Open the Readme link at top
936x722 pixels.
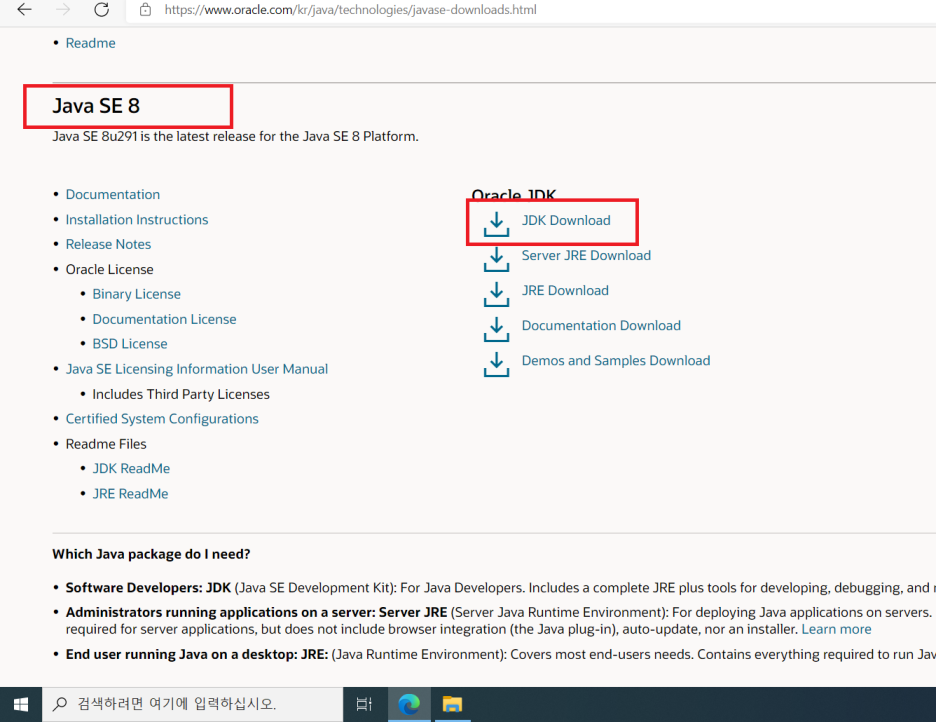pos(91,43)
